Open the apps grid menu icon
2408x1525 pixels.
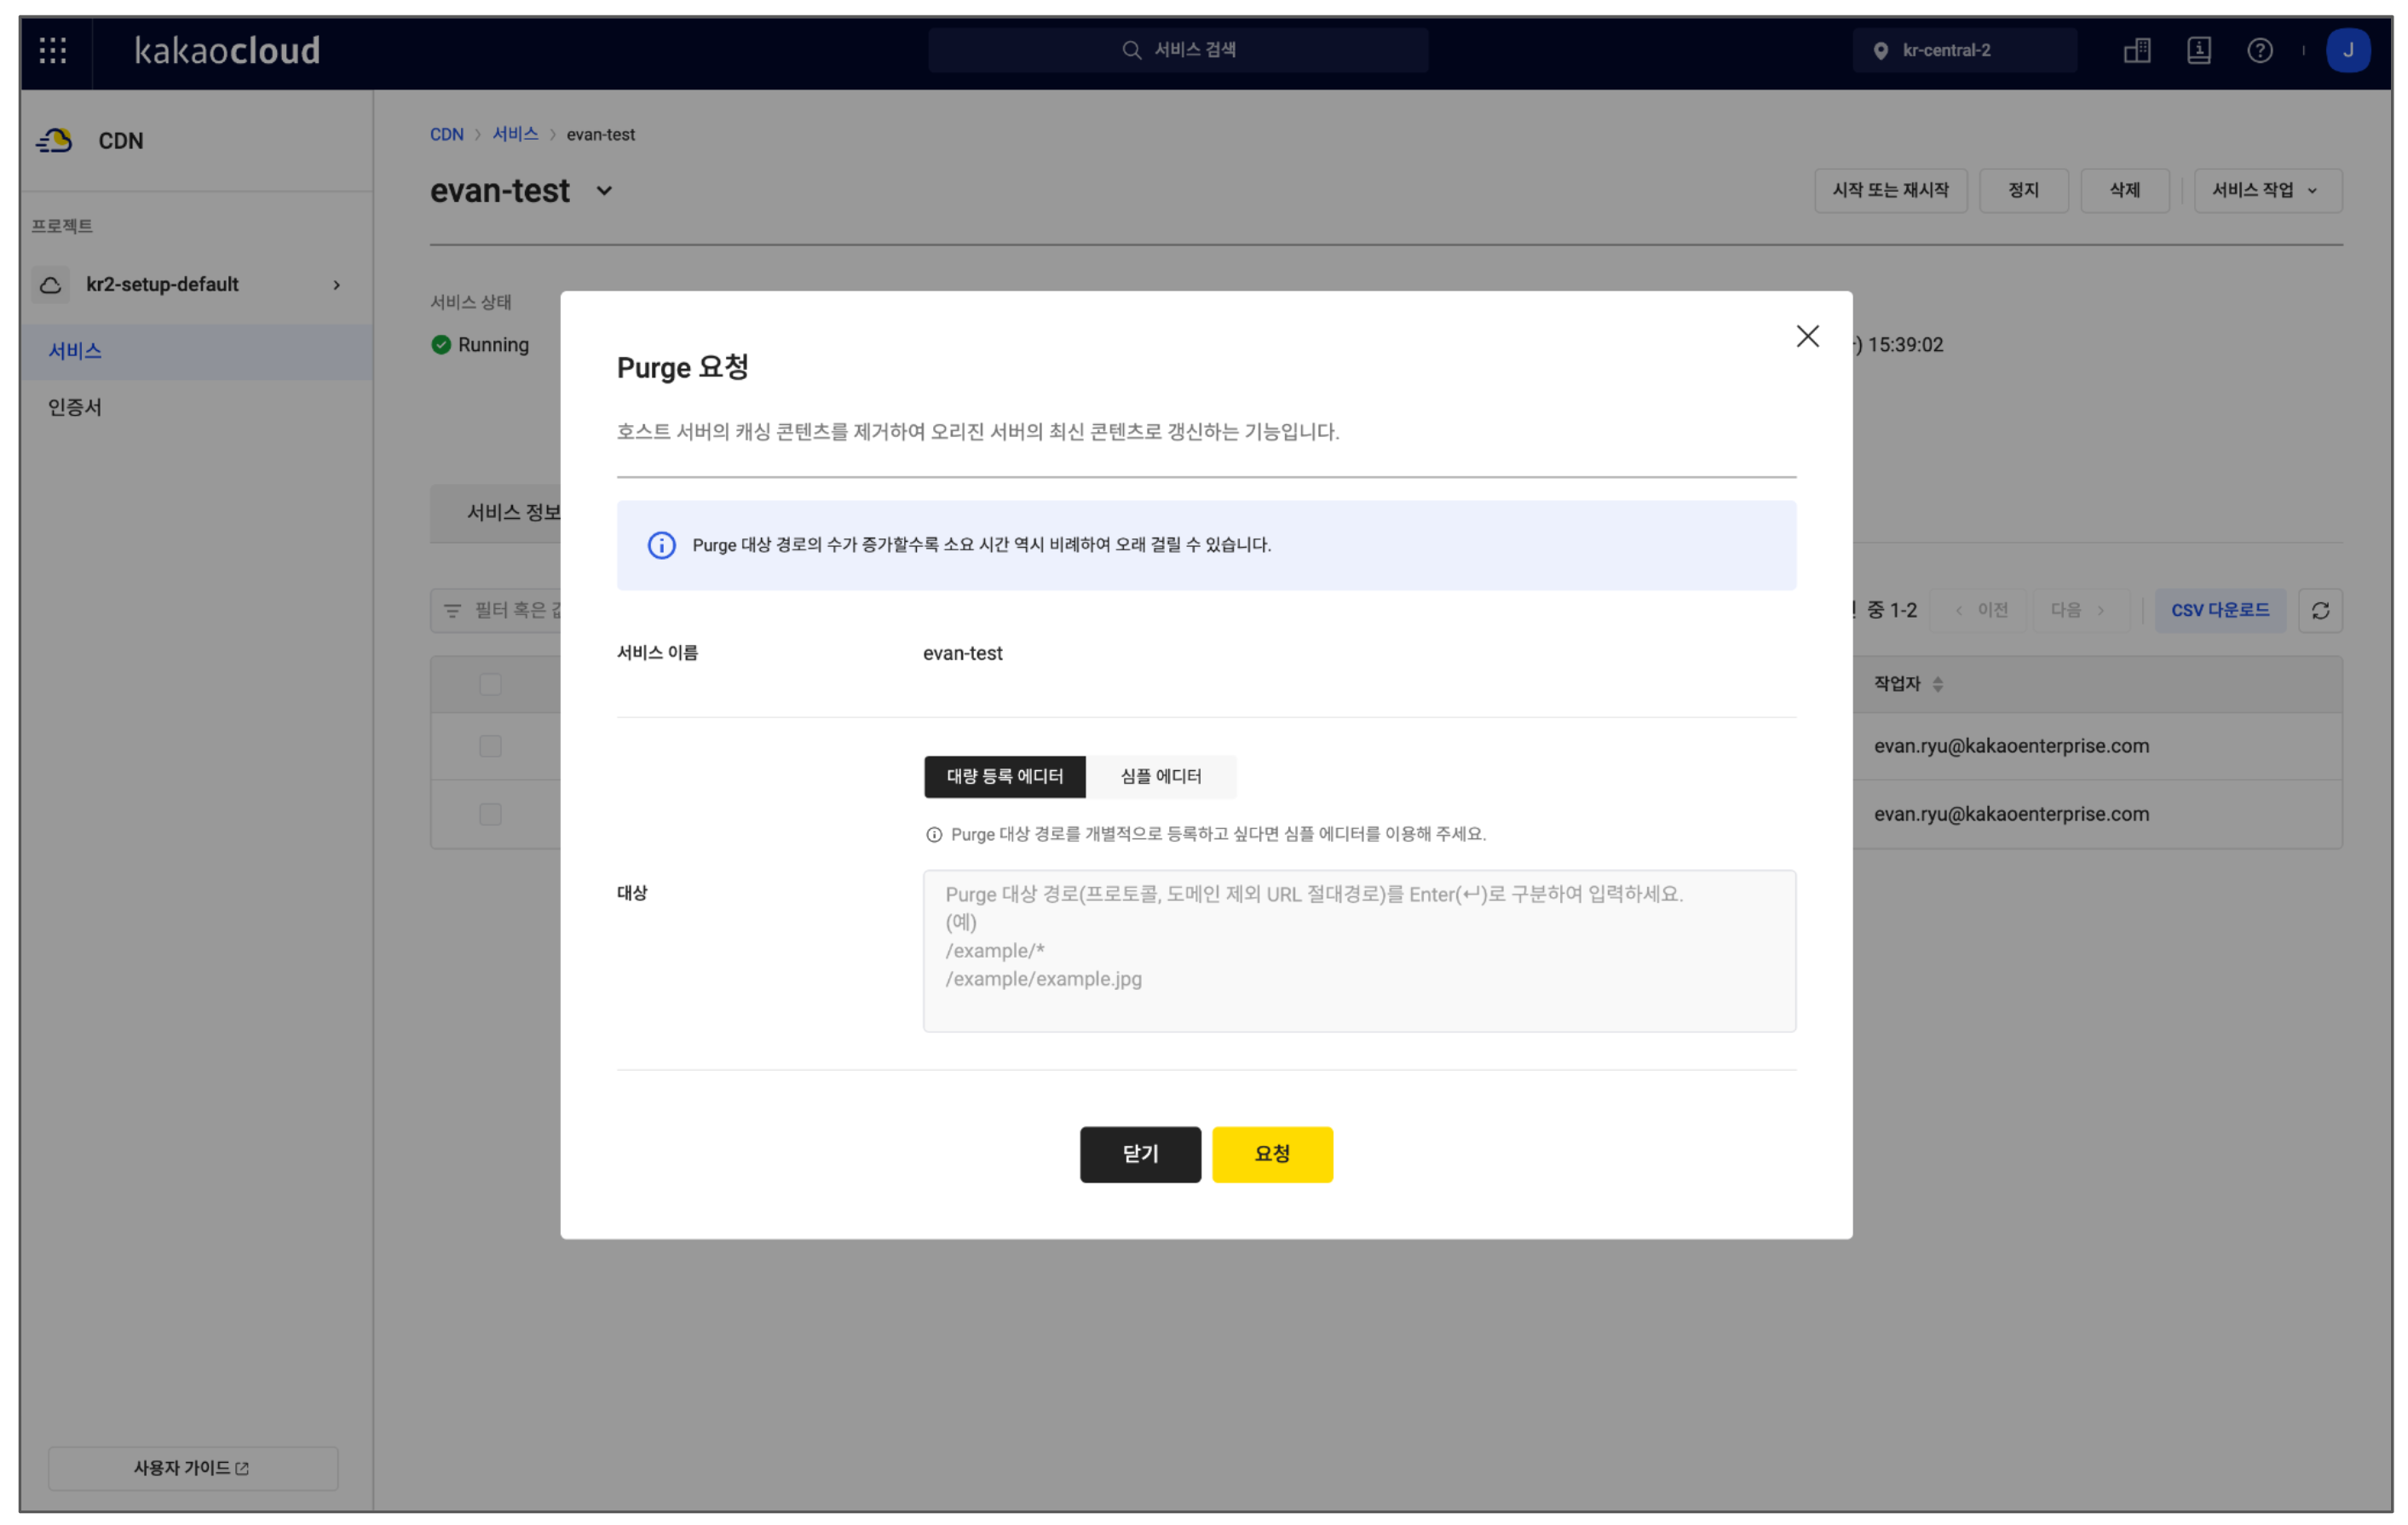(x=52, y=50)
